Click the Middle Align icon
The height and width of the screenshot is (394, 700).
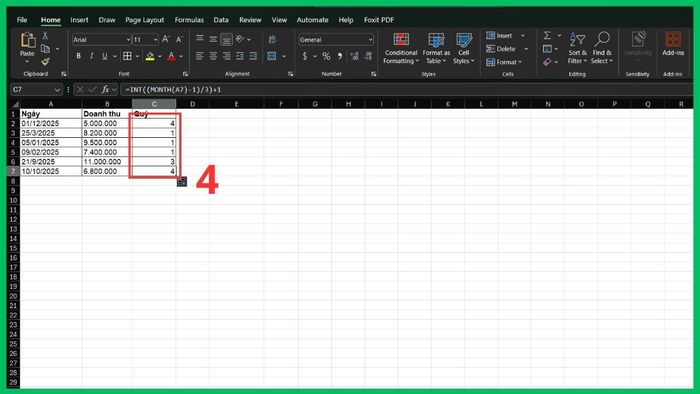pos(213,39)
